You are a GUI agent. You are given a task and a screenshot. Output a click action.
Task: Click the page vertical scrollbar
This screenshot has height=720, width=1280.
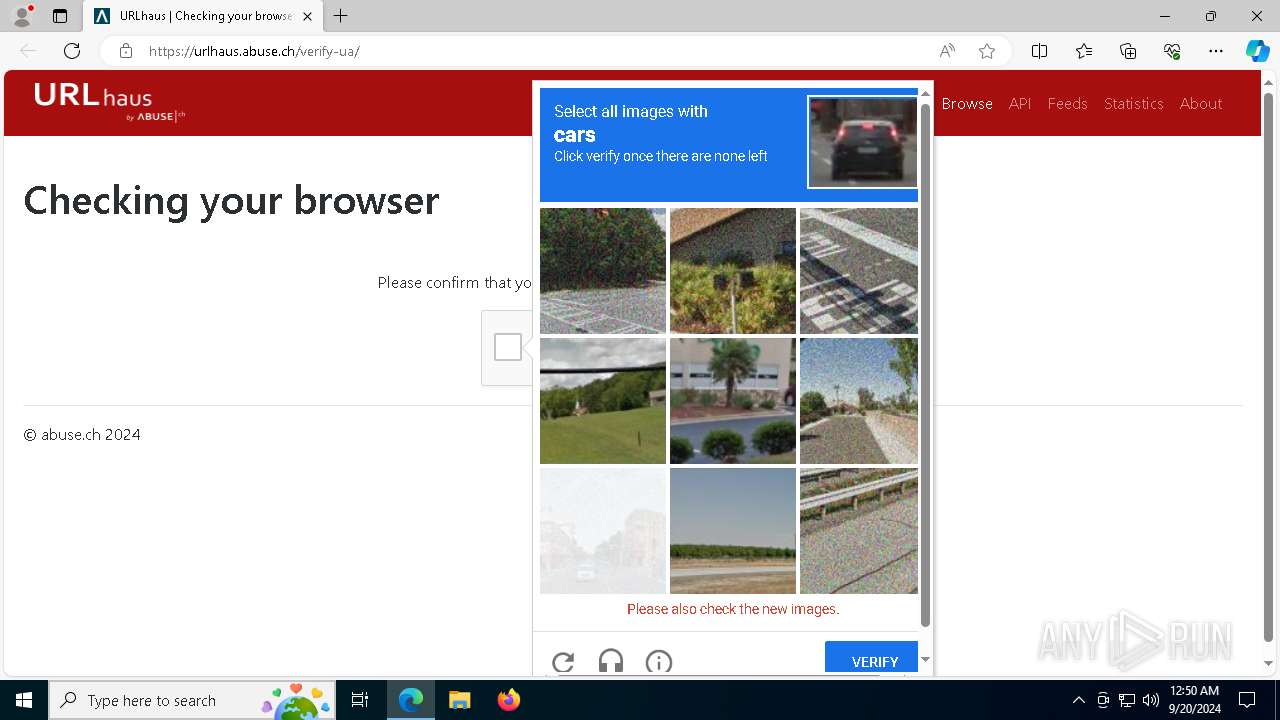(x=1269, y=366)
